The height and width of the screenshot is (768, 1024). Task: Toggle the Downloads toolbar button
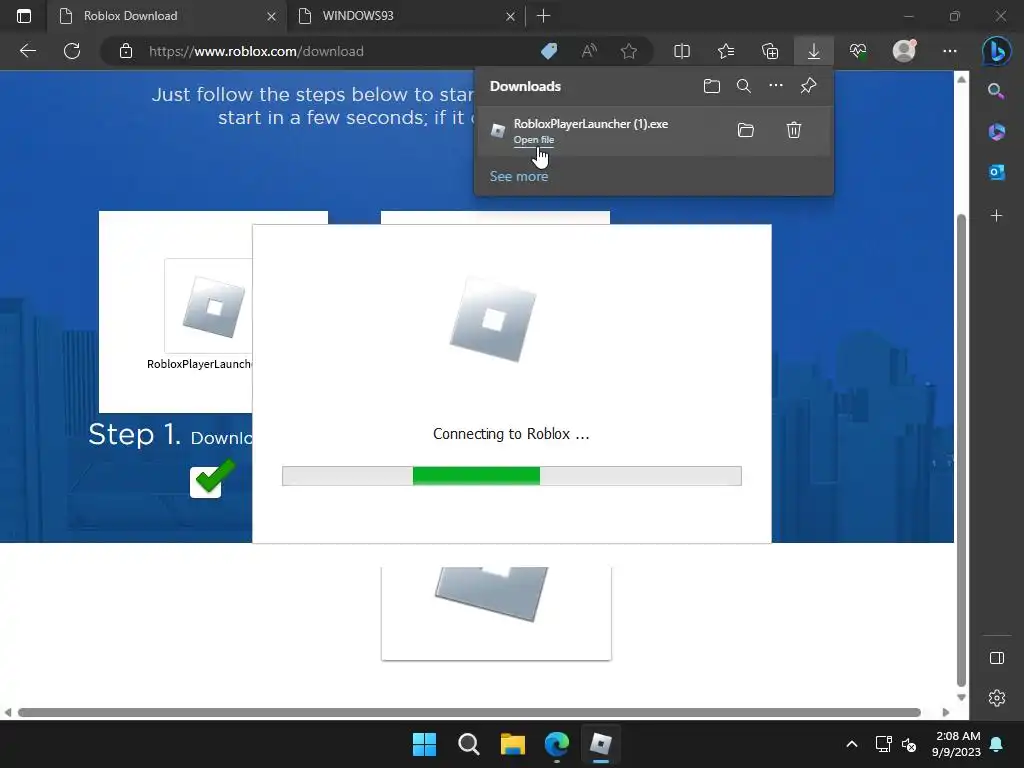pos(814,51)
